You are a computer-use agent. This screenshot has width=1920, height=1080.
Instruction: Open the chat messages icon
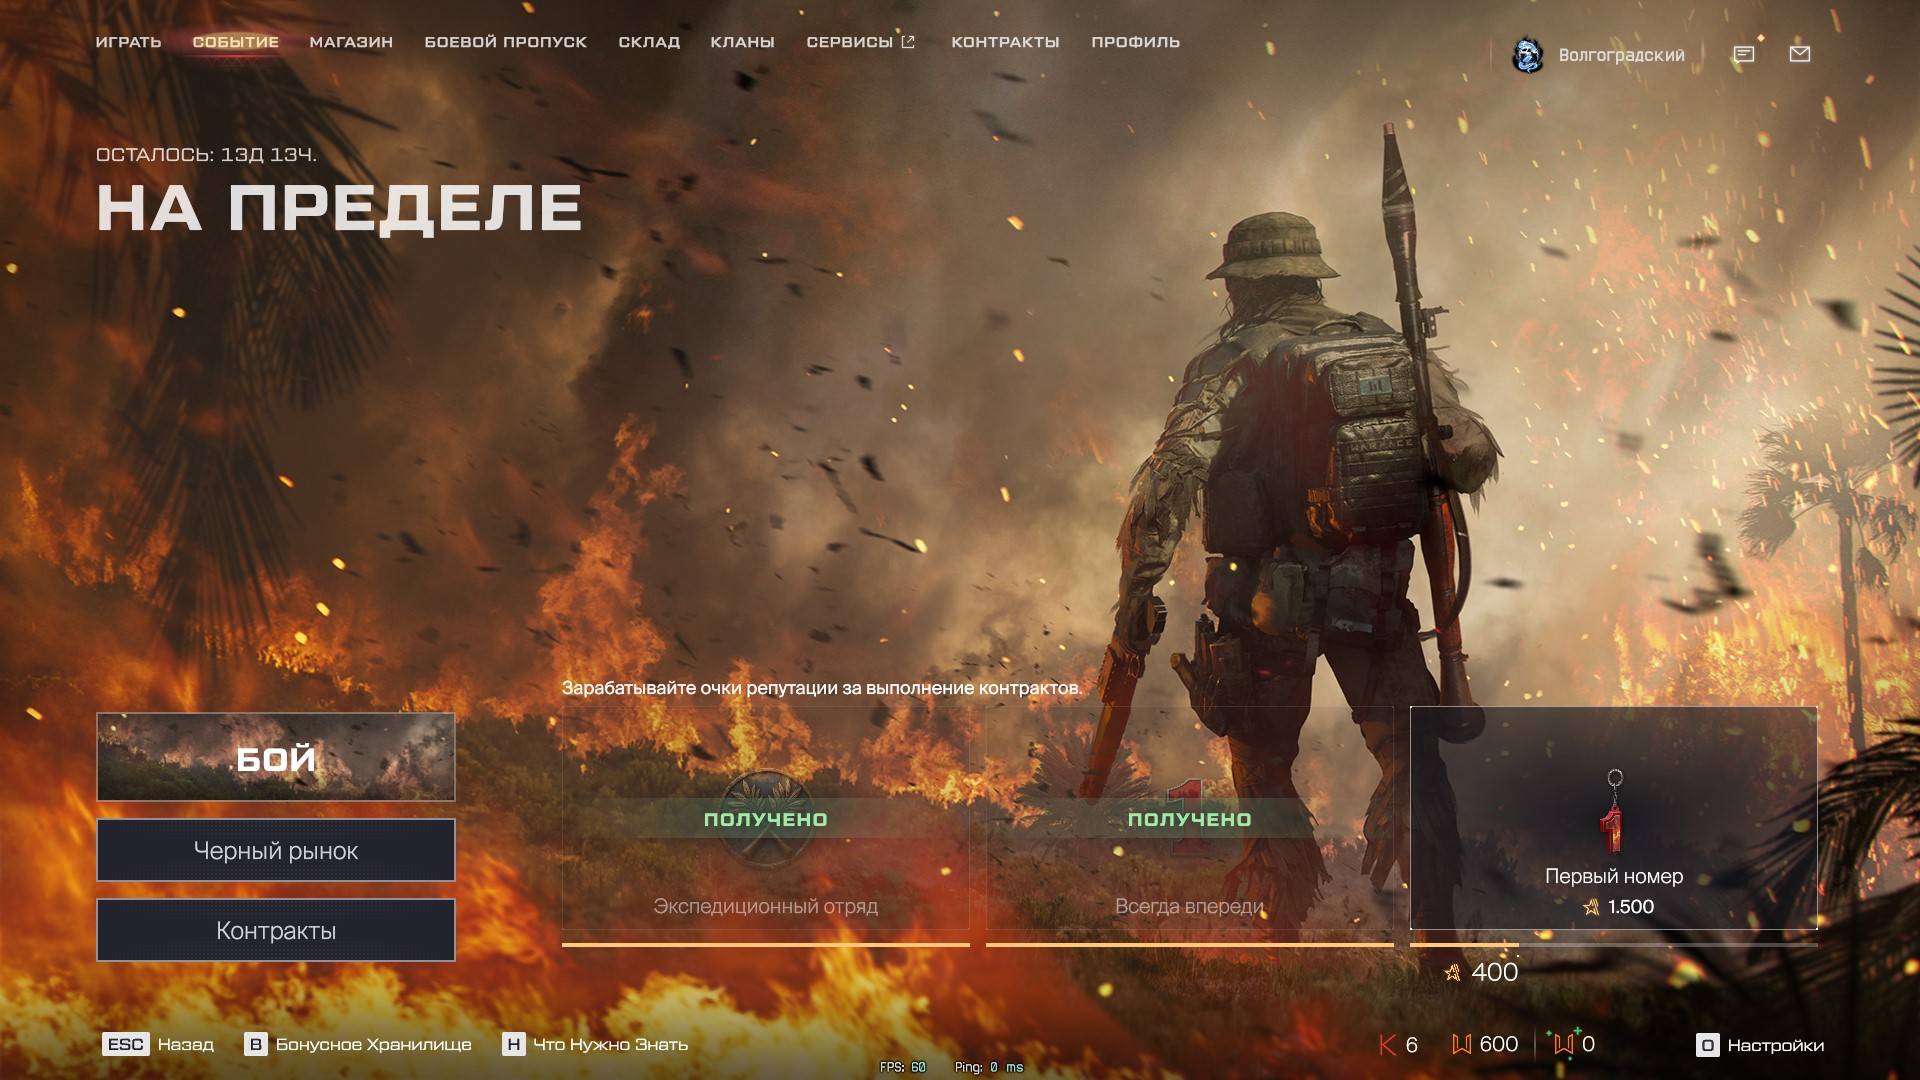(x=1743, y=54)
